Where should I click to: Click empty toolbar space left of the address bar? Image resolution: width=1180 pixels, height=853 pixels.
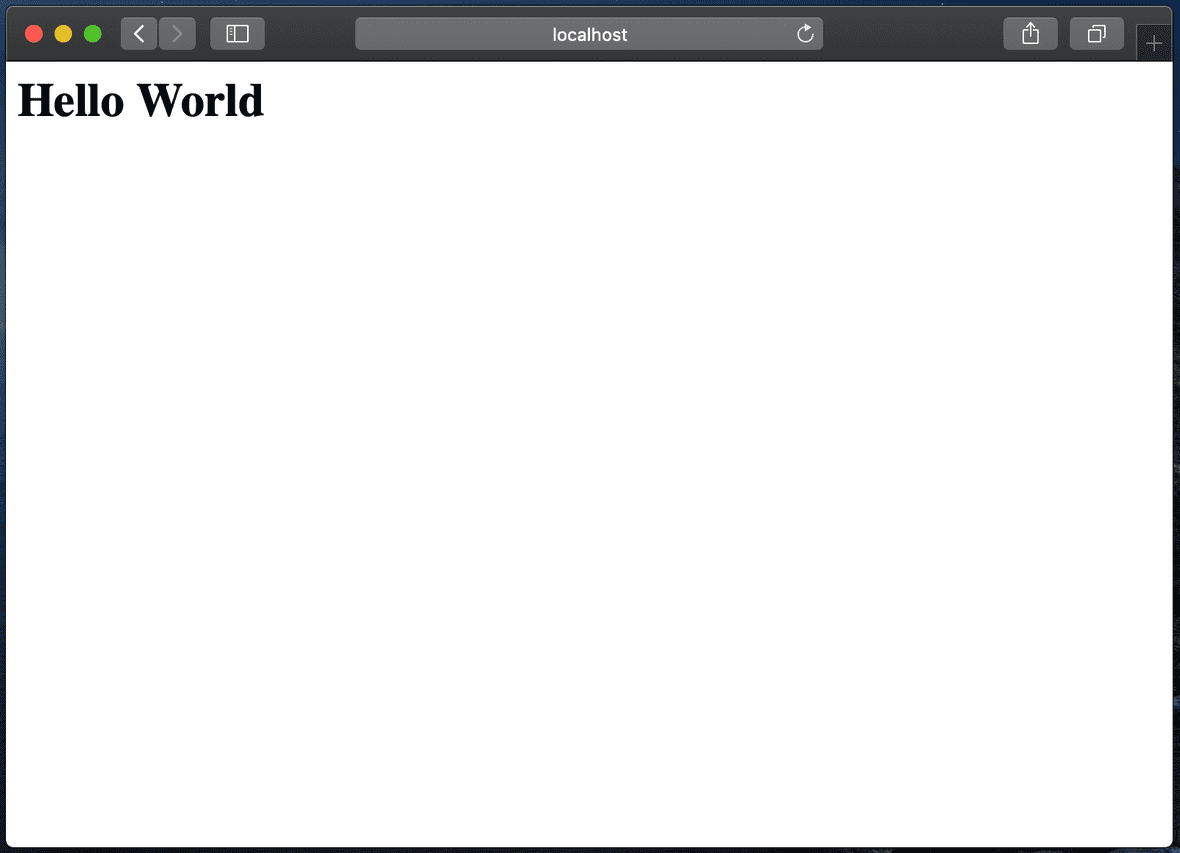(310, 34)
